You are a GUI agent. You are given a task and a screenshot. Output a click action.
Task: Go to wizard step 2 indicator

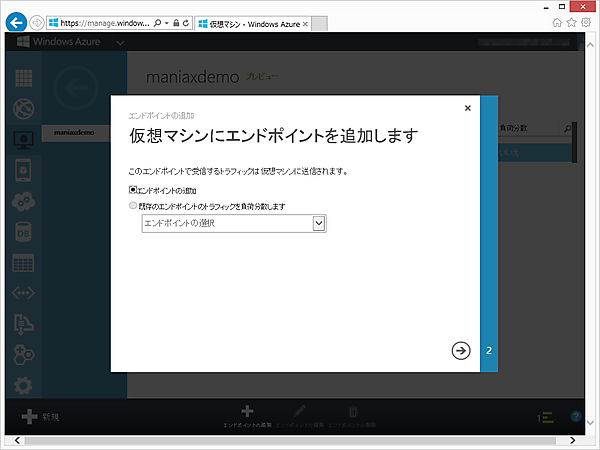[x=489, y=351]
